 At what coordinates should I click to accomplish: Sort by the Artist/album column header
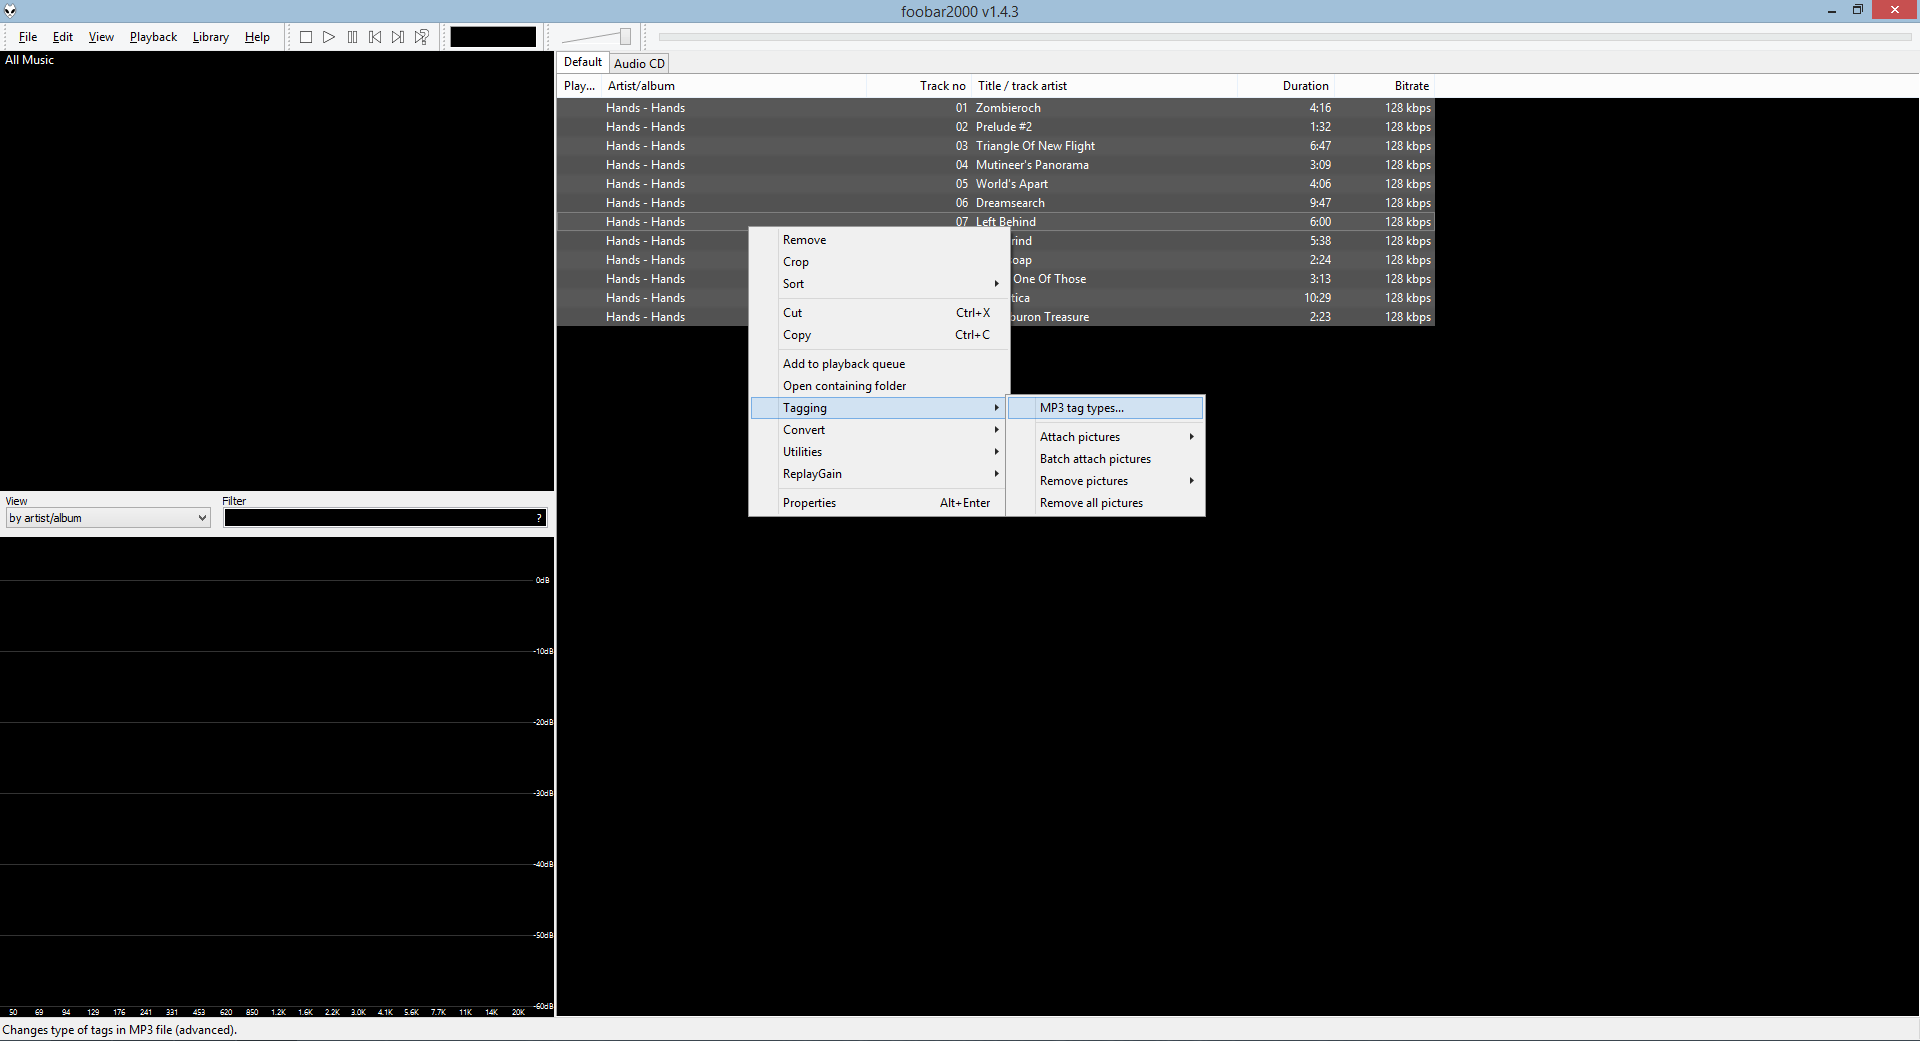(x=734, y=86)
